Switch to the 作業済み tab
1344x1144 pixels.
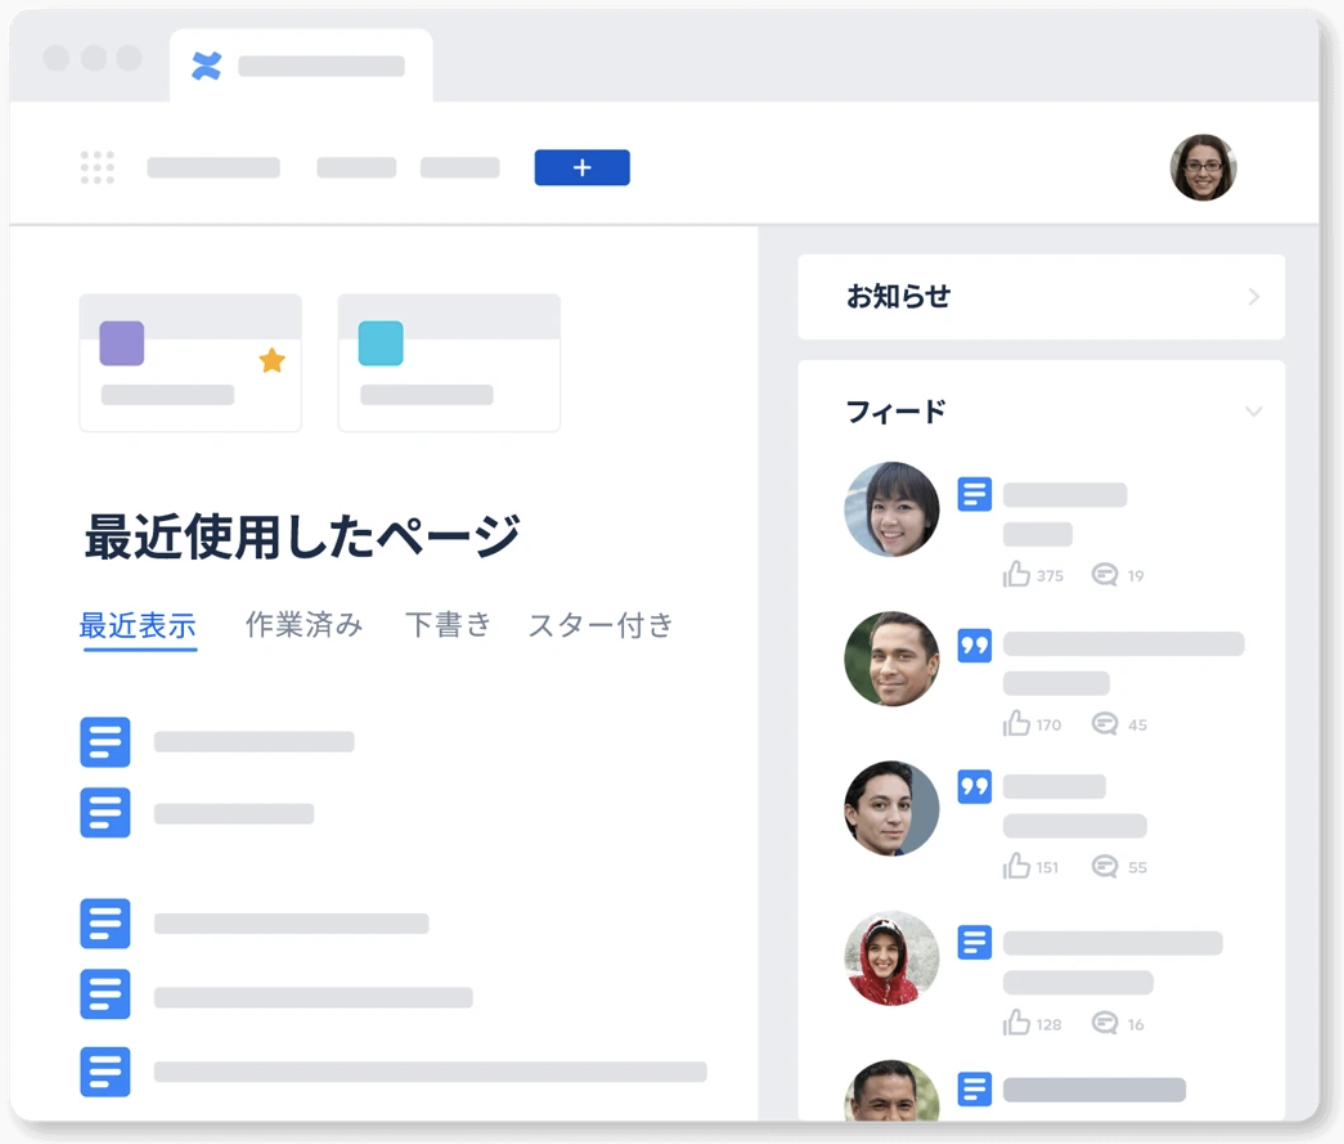304,626
